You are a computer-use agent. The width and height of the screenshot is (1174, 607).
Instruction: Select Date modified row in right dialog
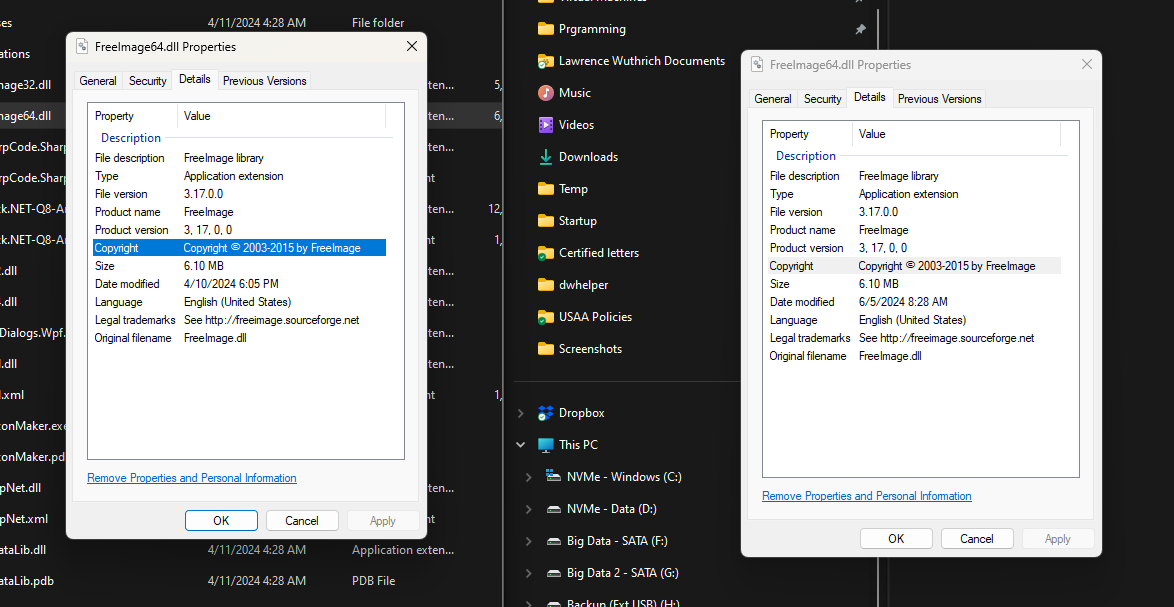click(x=914, y=302)
